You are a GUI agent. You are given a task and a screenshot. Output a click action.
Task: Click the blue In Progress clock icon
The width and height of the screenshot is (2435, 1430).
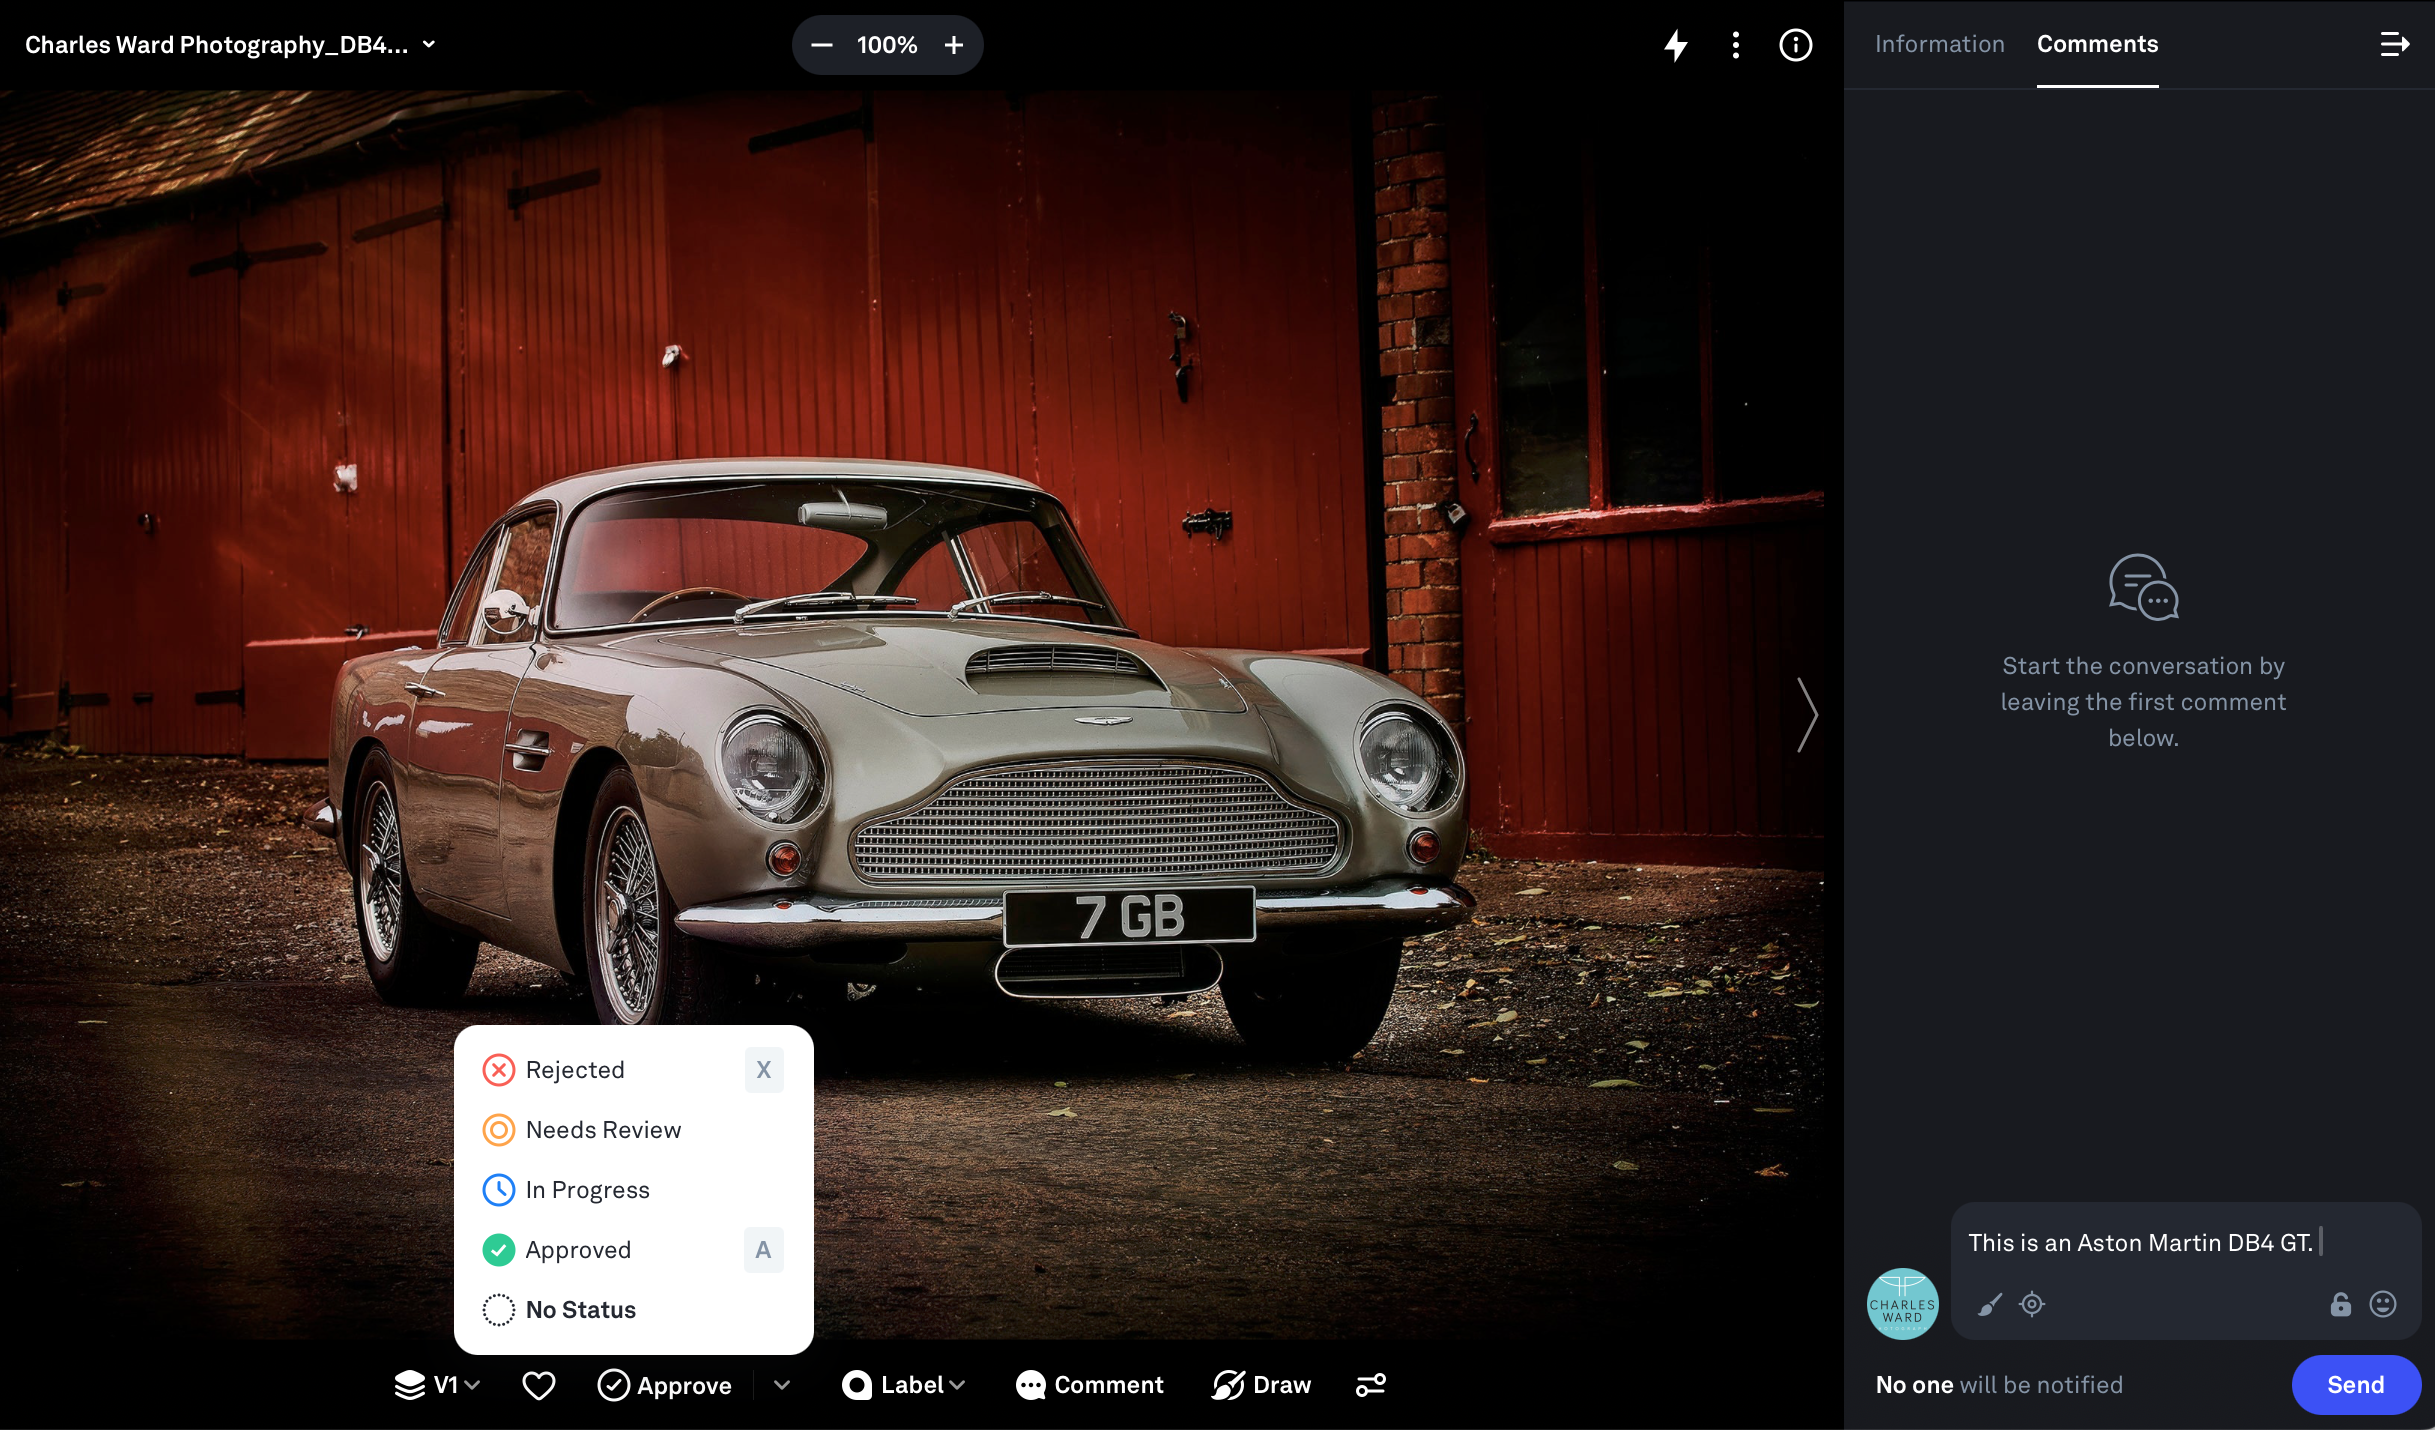(499, 1190)
